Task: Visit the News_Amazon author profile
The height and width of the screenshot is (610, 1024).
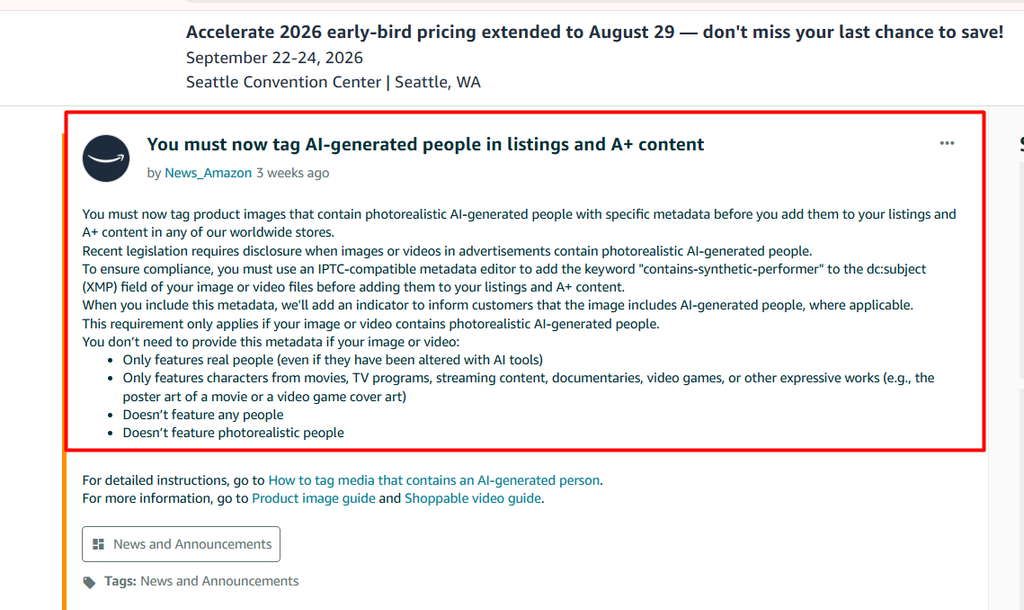Action: (x=208, y=173)
